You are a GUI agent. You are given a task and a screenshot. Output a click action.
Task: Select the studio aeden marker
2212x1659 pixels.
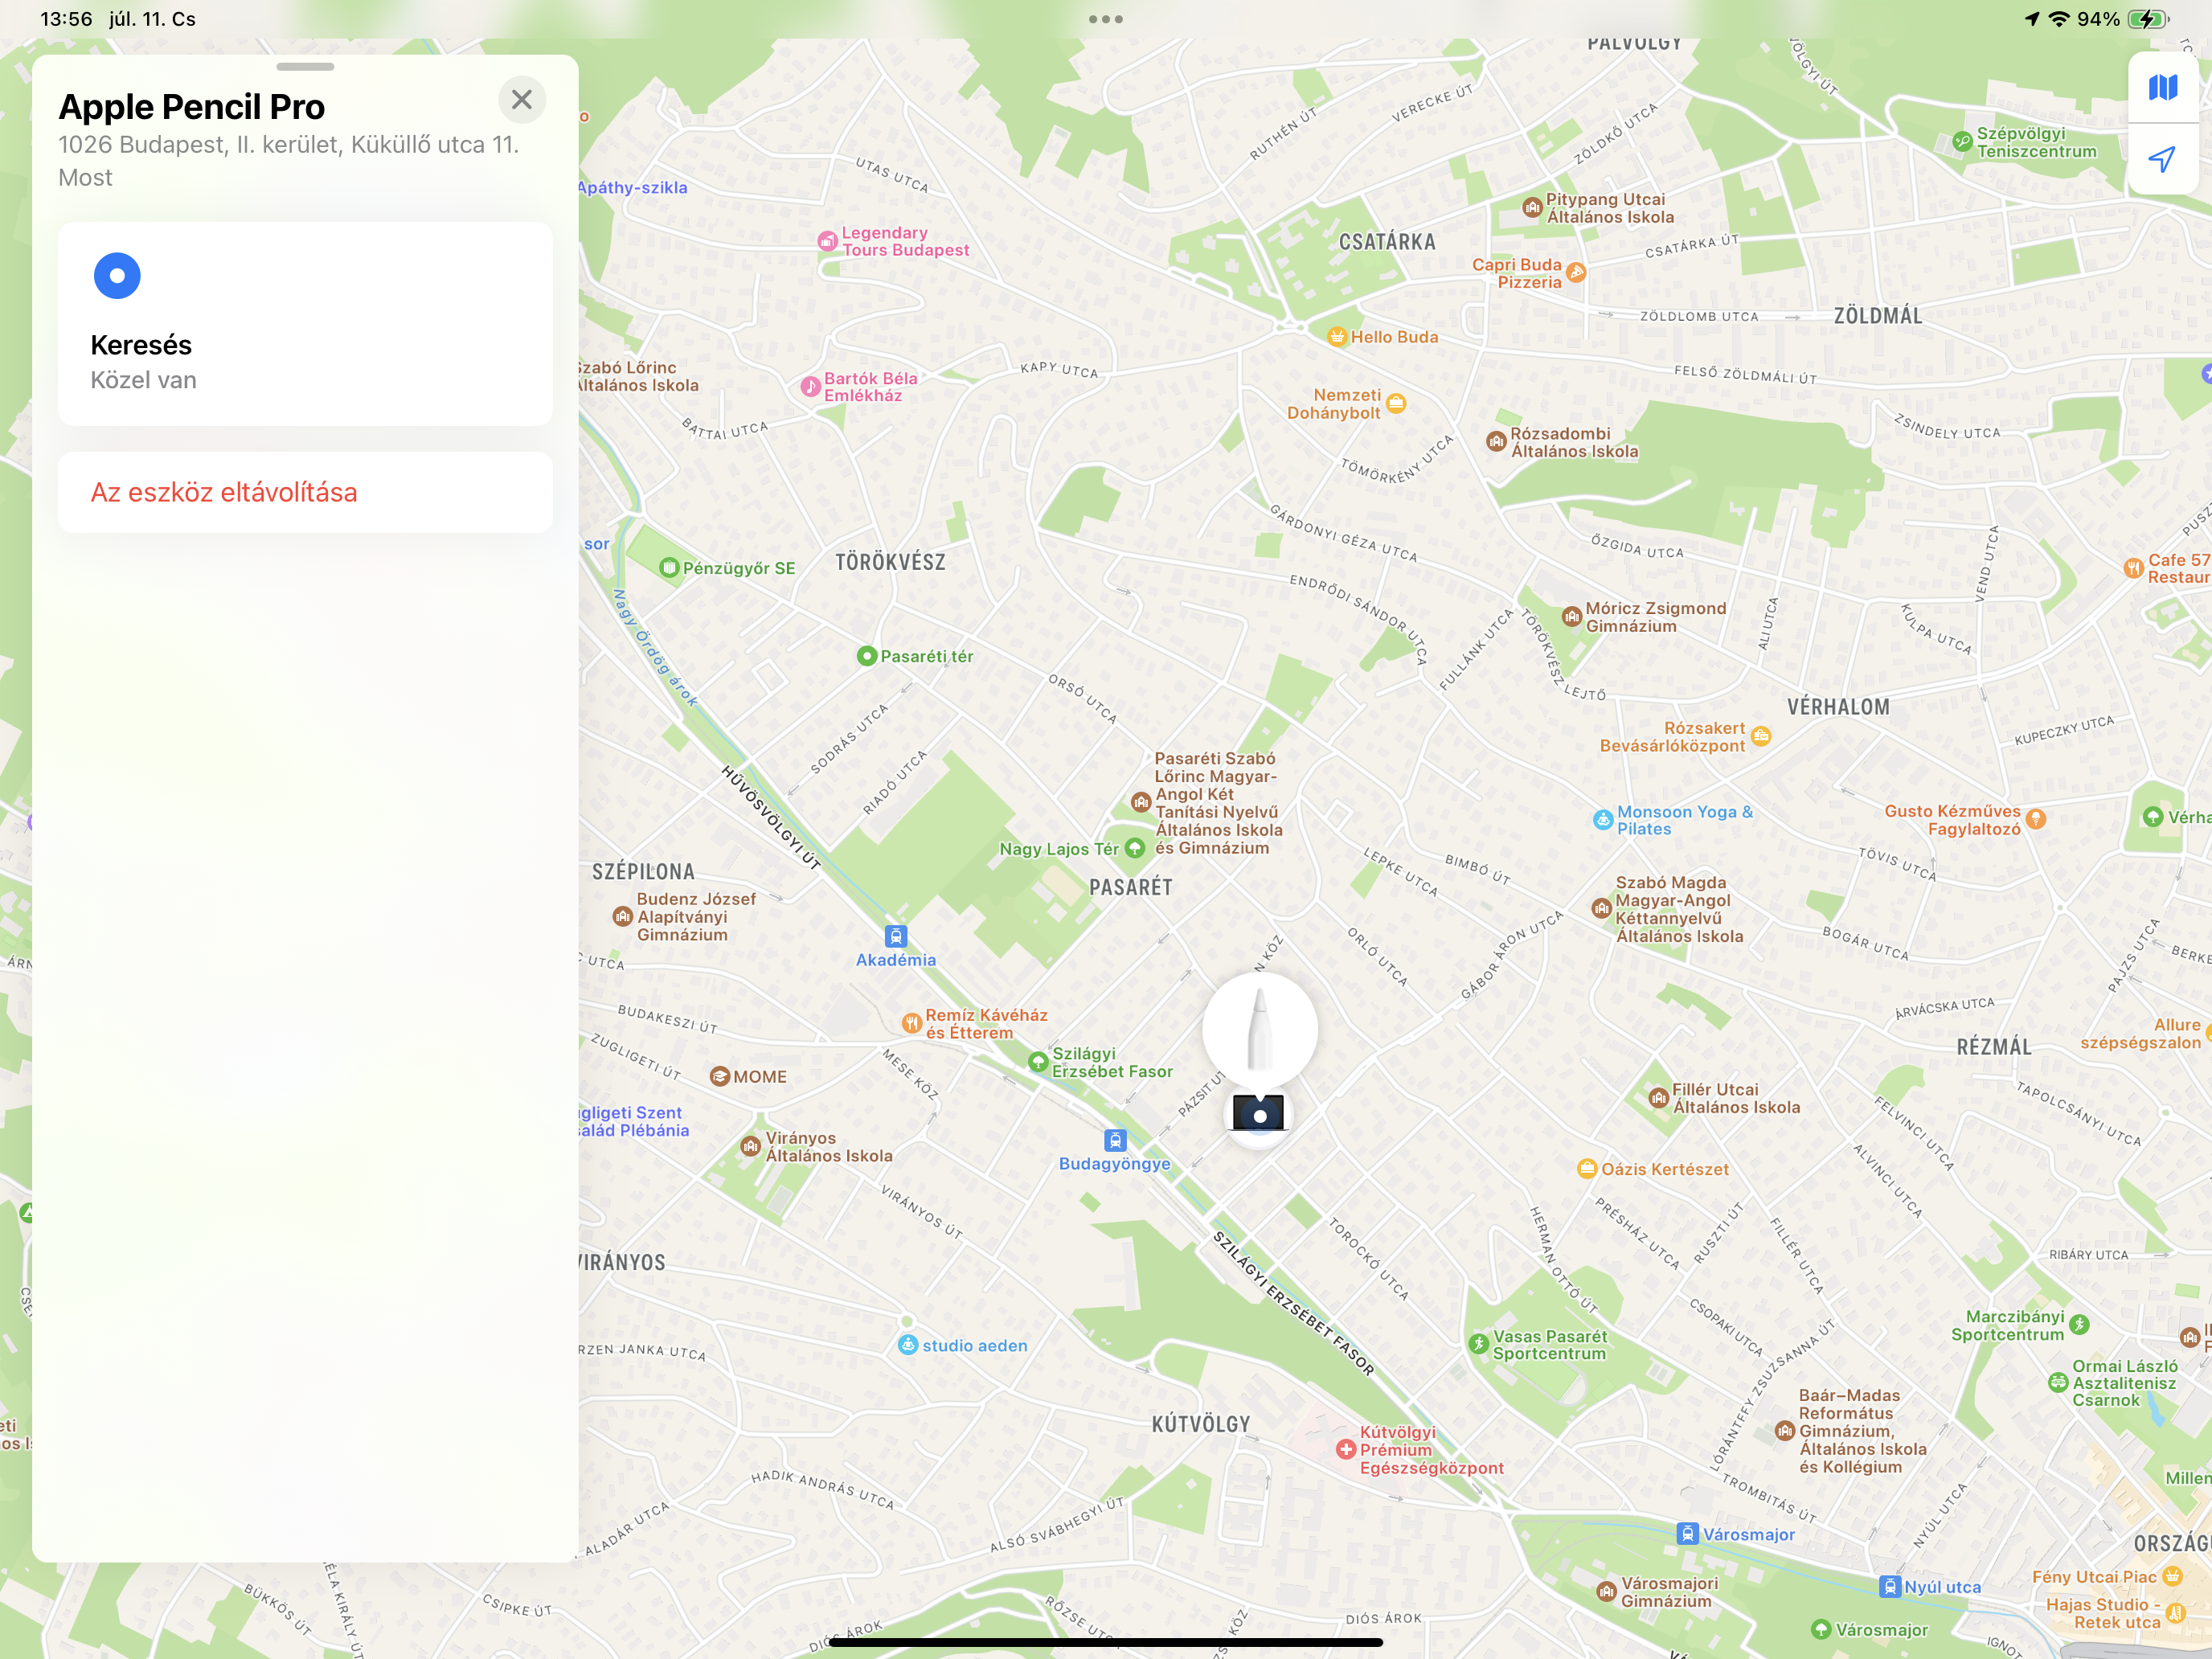[x=907, y=1345]
